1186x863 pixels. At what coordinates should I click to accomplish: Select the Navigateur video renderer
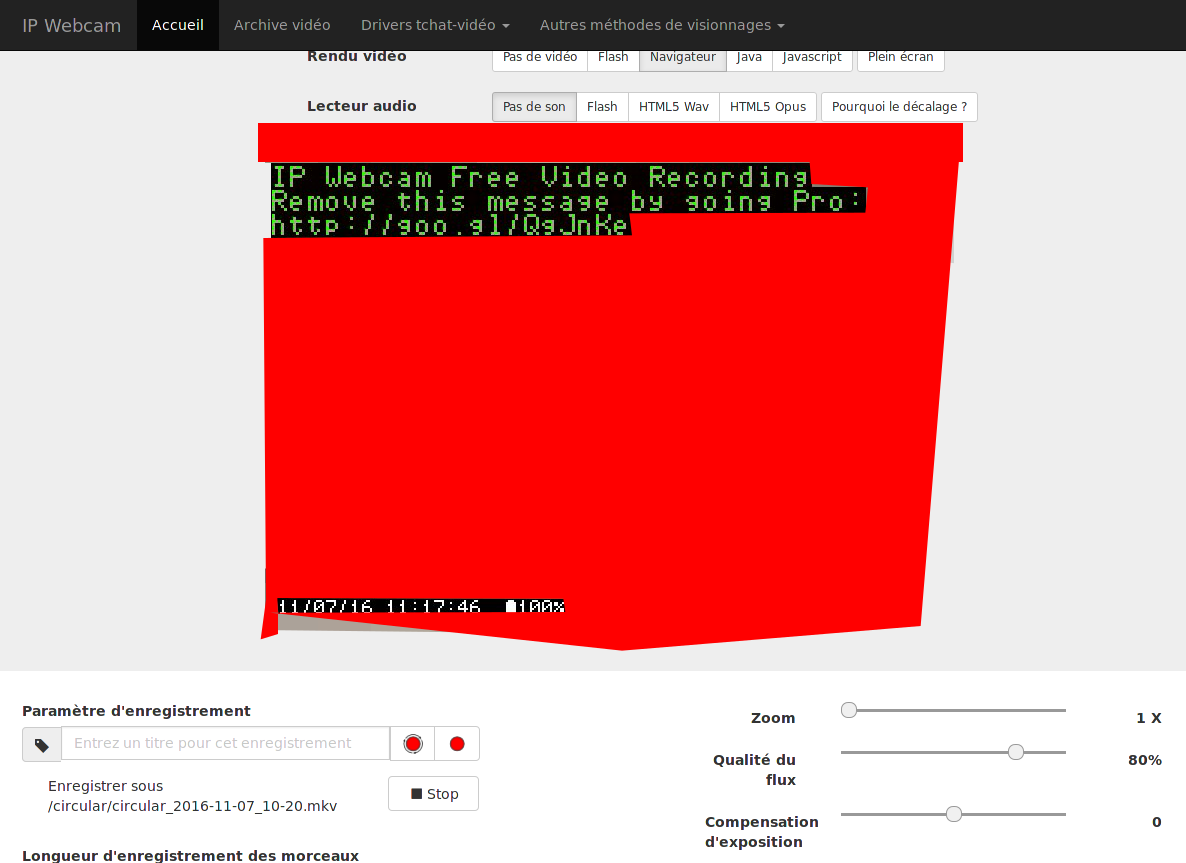coord(683,59)
